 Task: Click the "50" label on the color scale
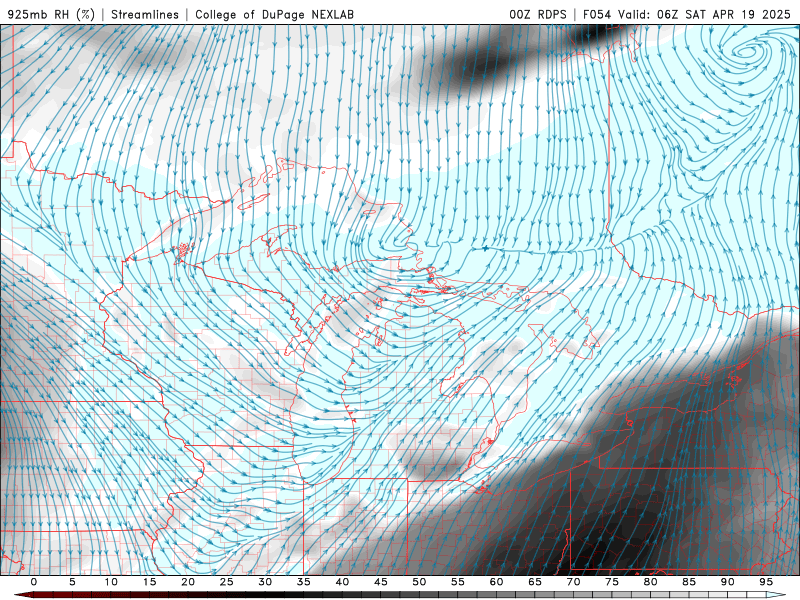(x=419, y=582)
